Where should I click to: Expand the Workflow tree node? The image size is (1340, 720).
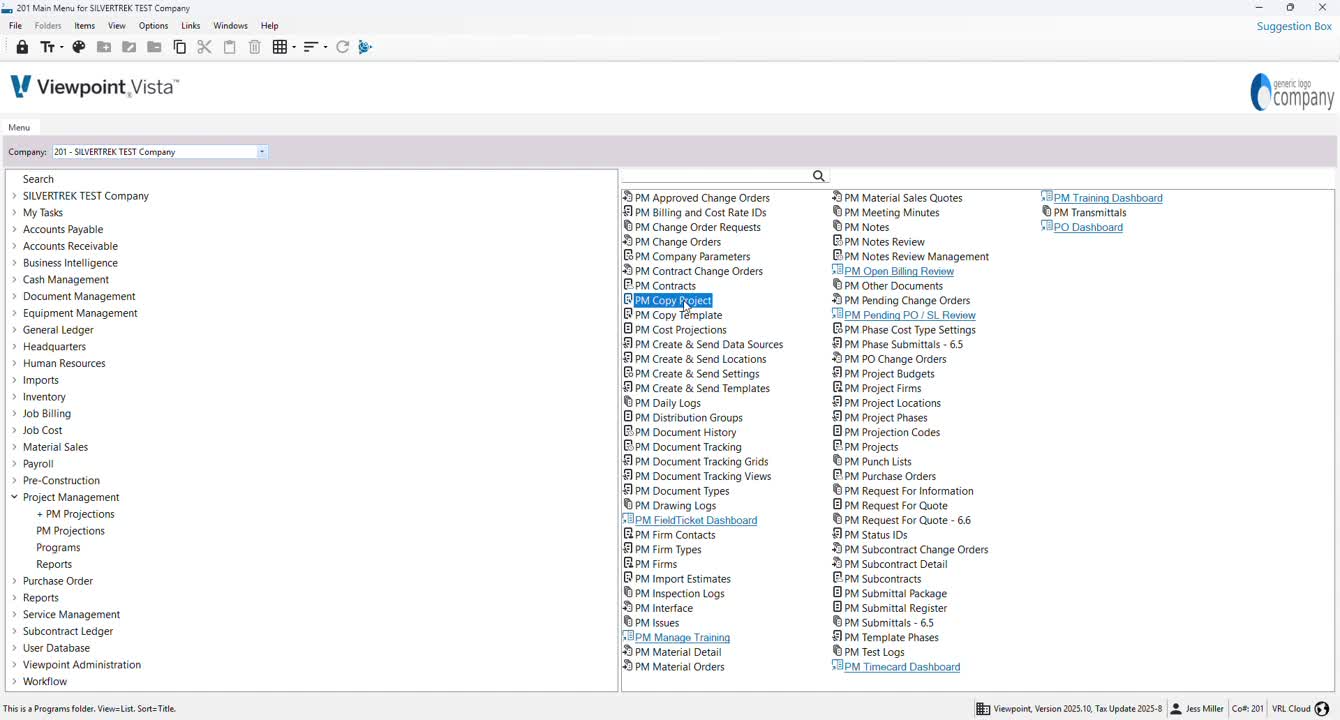[x=14, y=682]
